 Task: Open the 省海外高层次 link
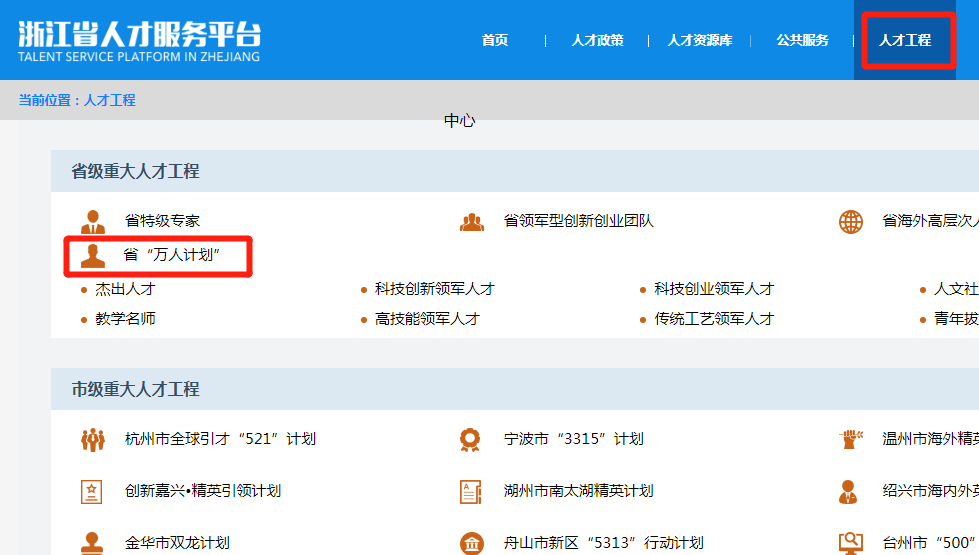point(930,221)
